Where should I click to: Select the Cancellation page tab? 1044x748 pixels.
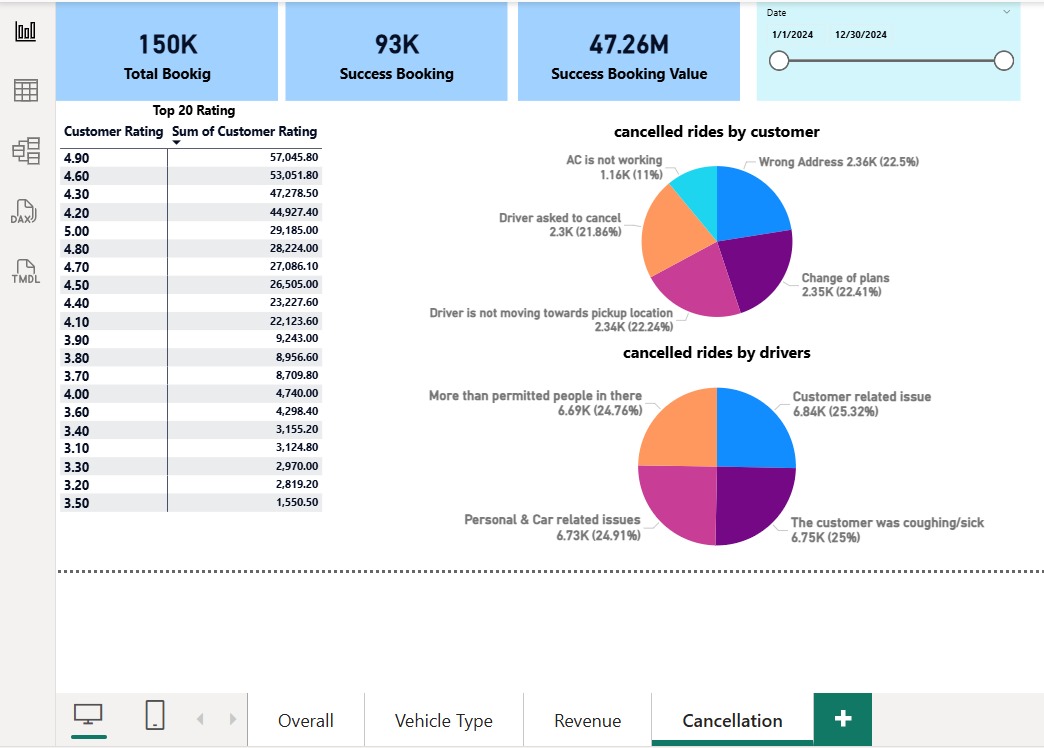[x=732, y=720]
